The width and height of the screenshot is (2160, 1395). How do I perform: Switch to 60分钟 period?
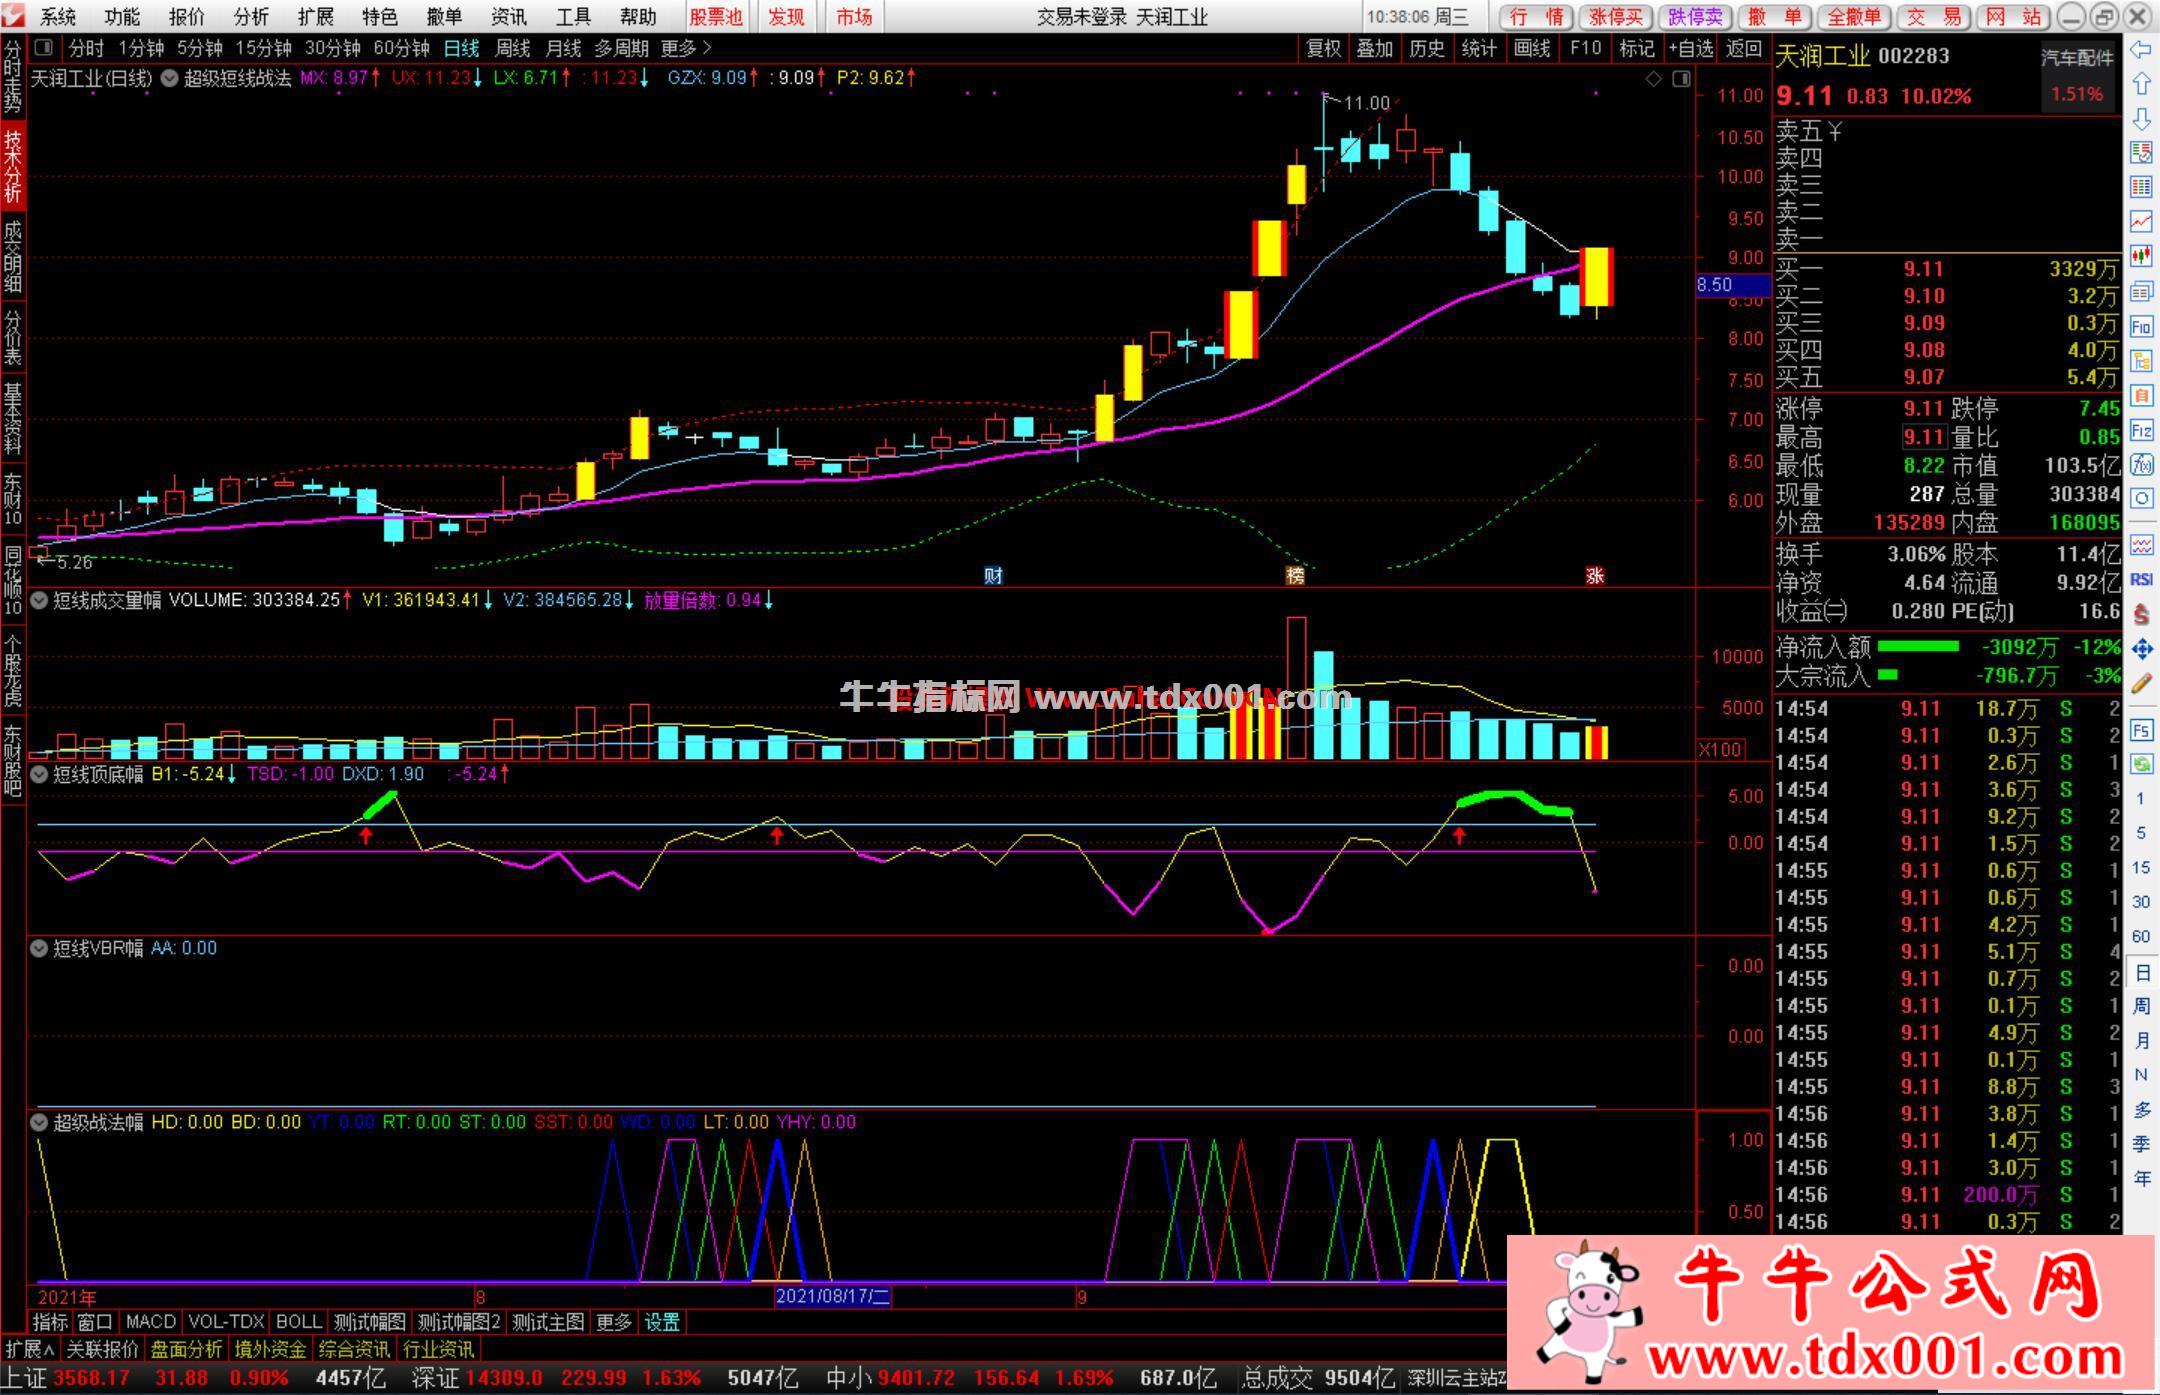click(x=401, y=48)
